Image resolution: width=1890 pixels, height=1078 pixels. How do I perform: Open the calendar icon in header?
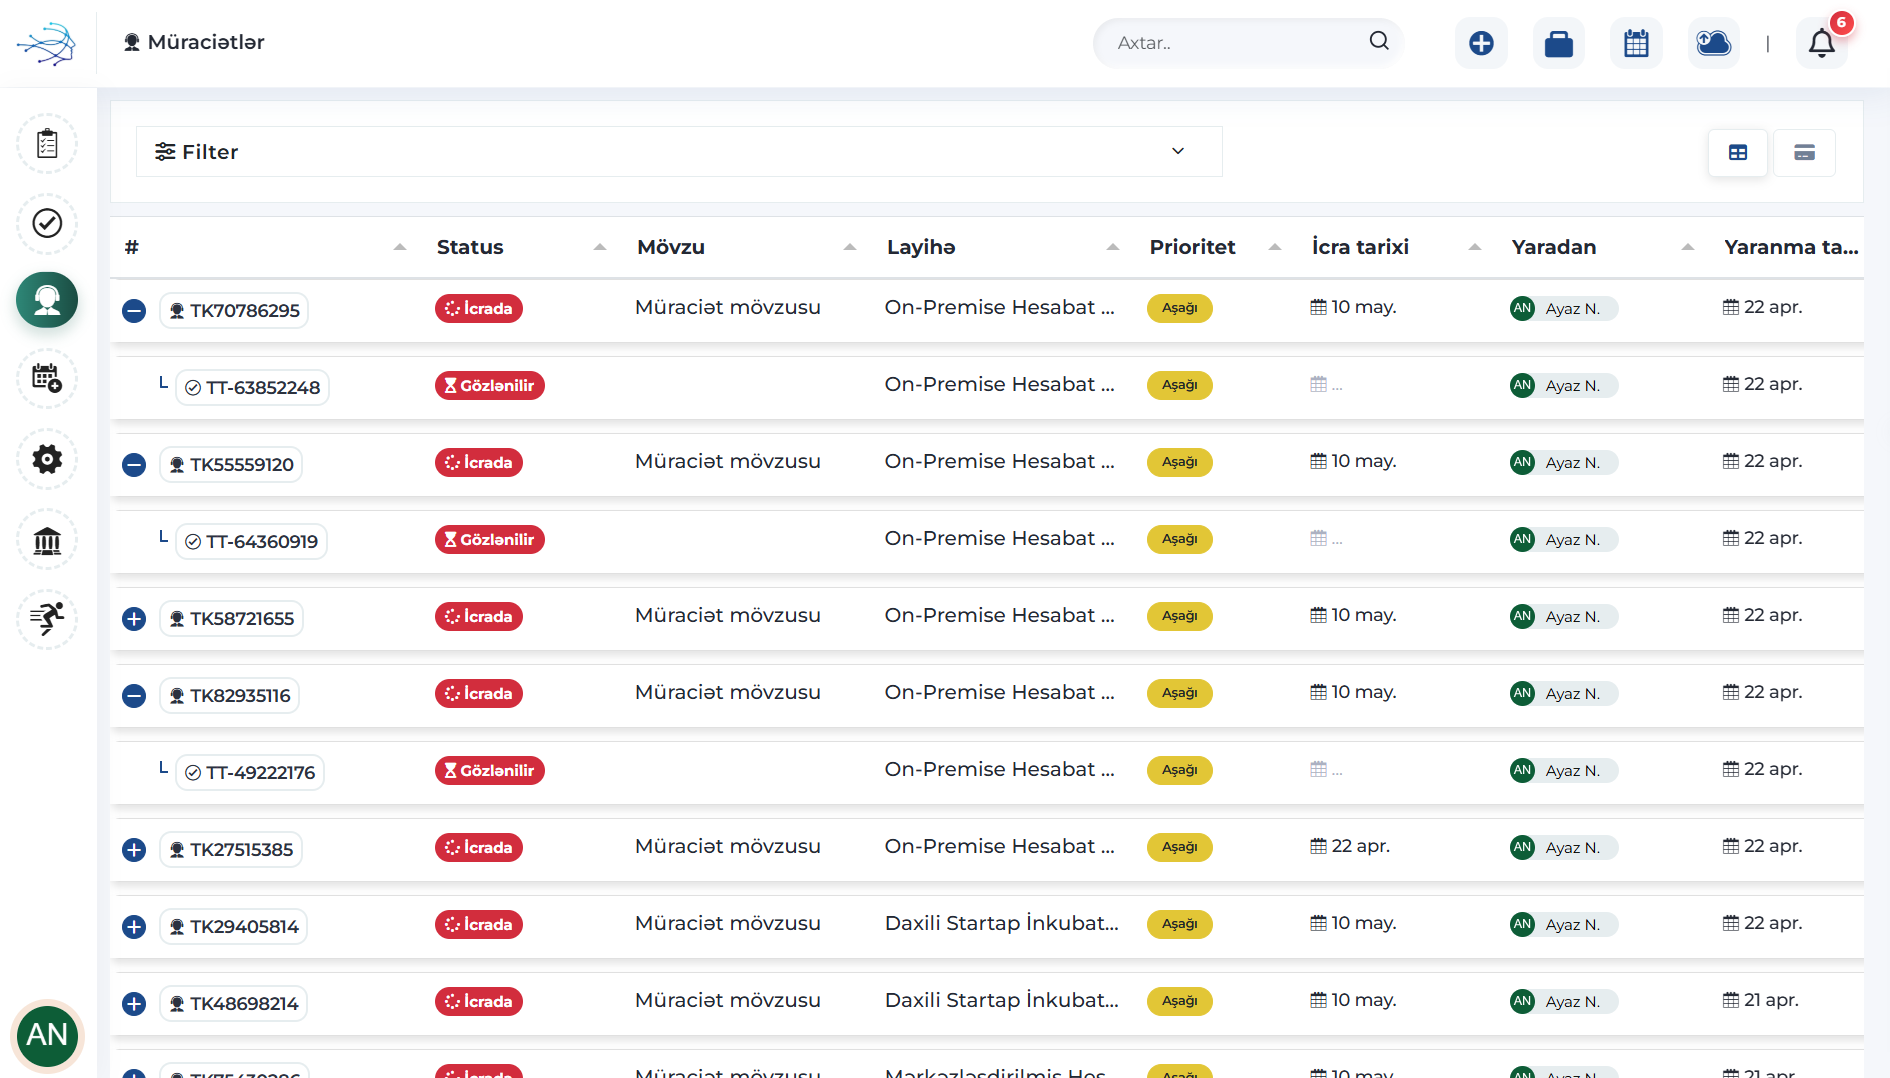(x=1636, y=43)
